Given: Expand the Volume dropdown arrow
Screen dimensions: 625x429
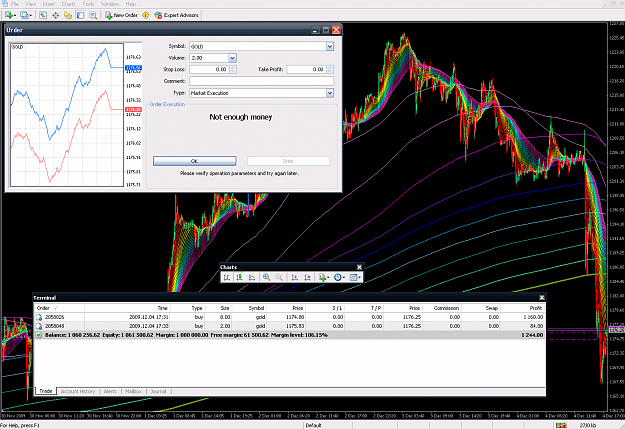Looking at the screenshot, I should [x=232, y=58].
